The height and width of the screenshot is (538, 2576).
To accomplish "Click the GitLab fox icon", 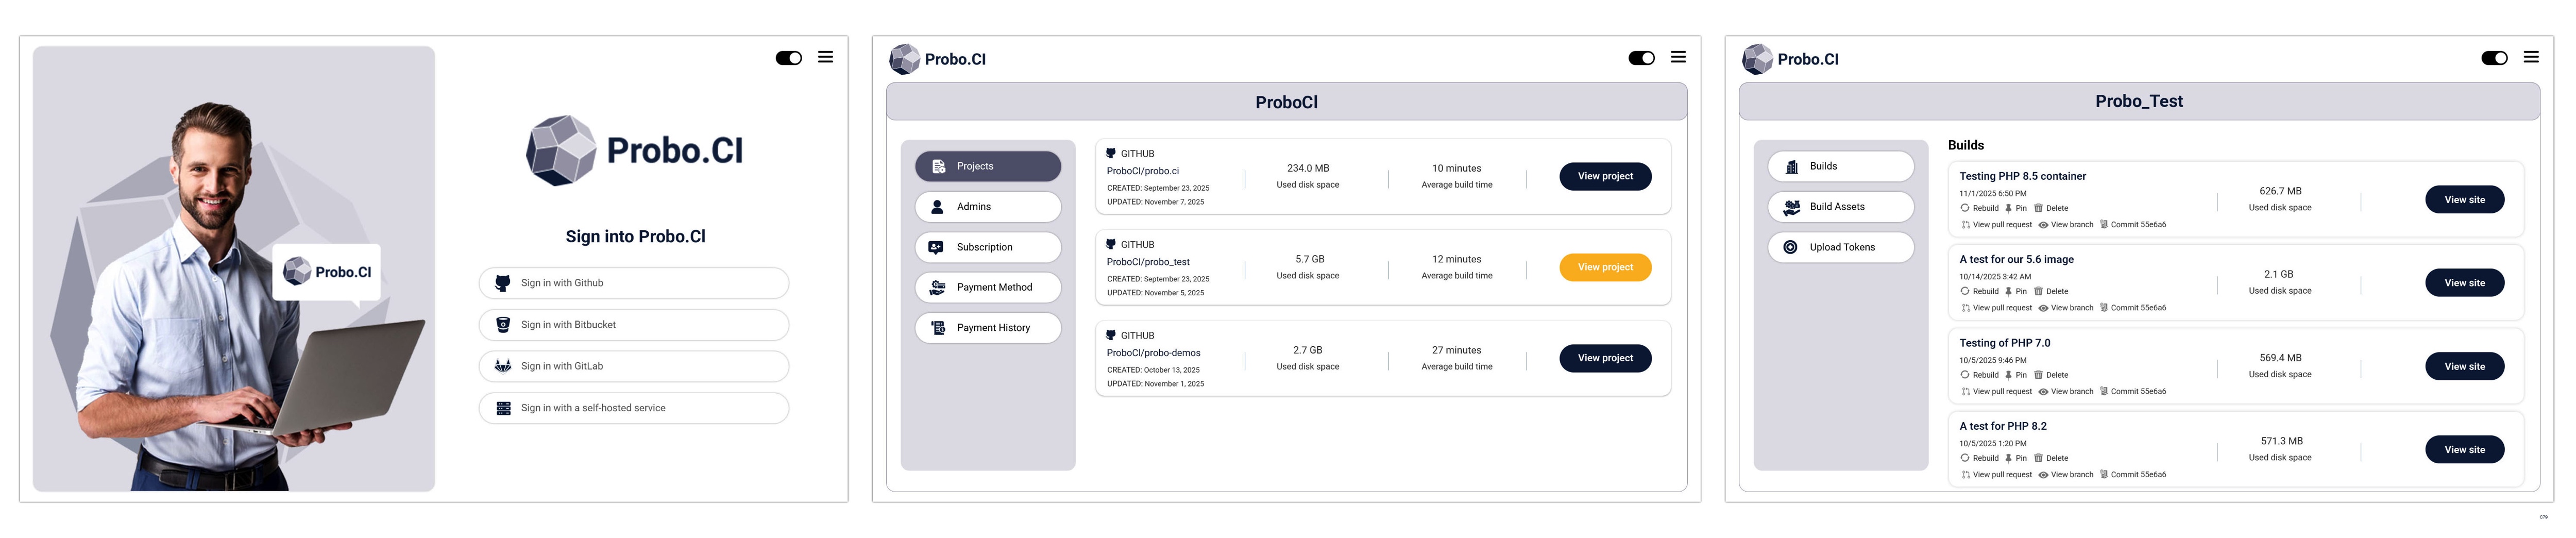I will click(503, 366).
